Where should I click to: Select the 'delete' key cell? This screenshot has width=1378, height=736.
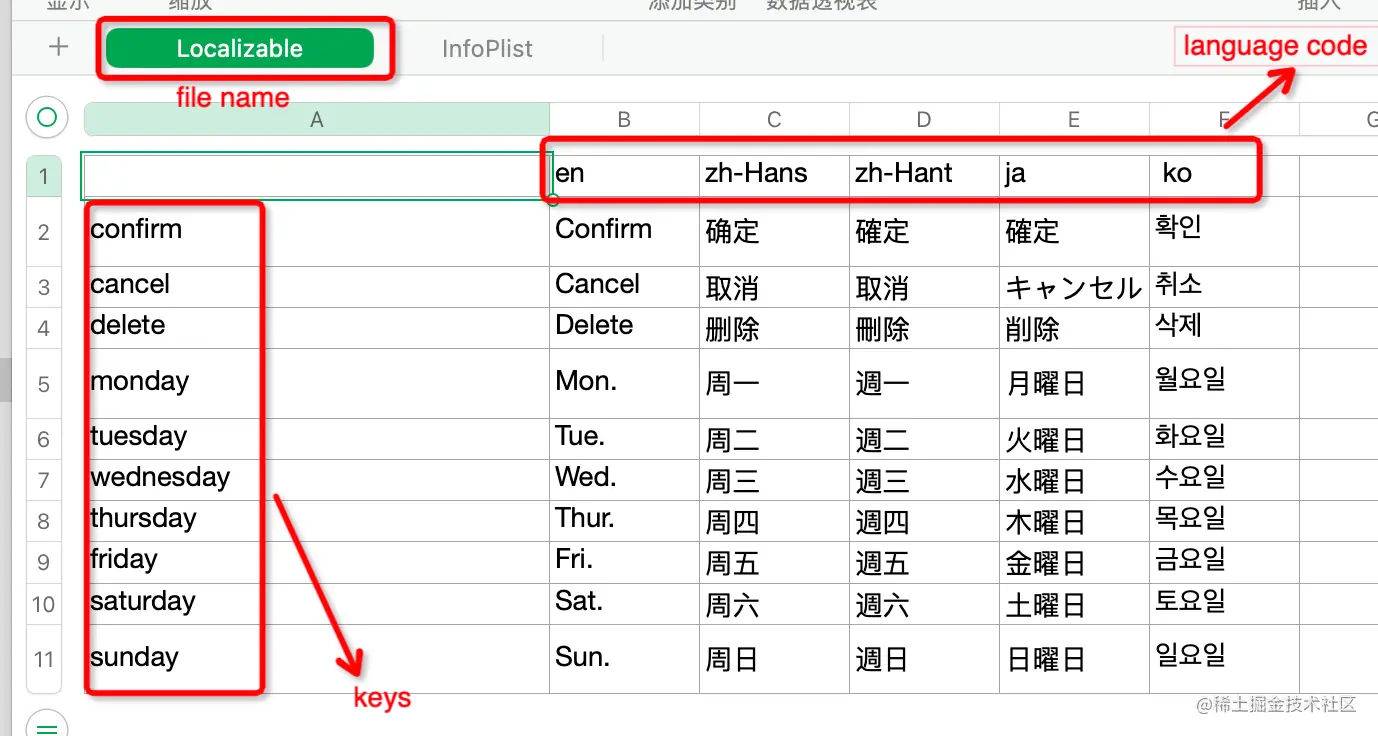coord(317,328)
